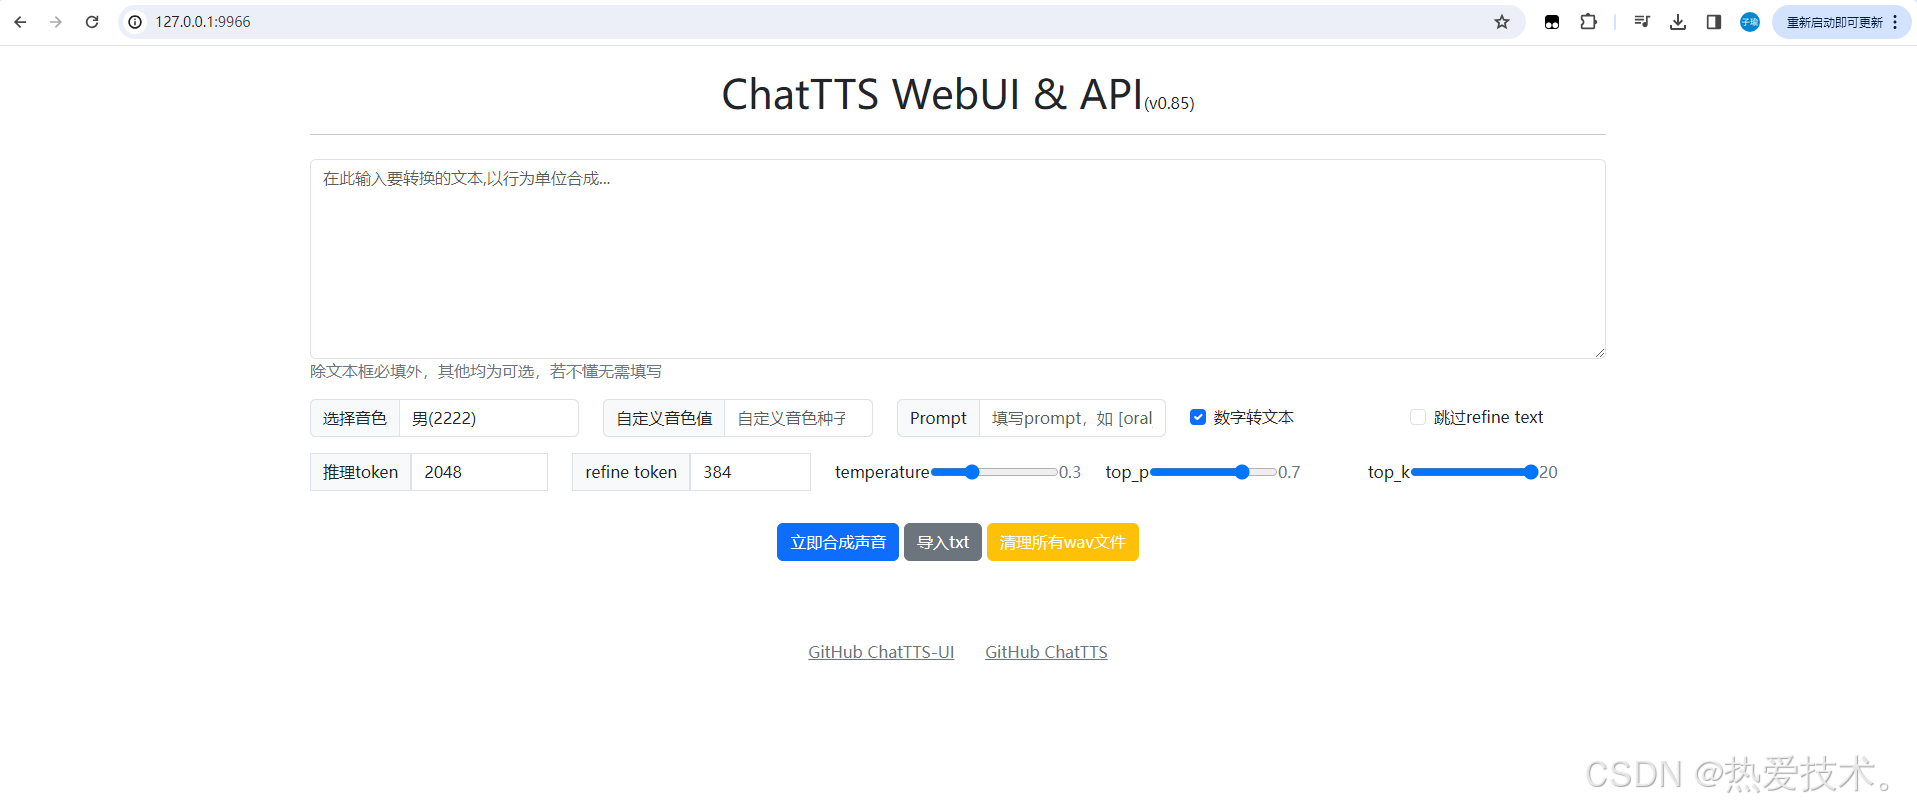Go back with browser back arrow
This screenshot has width=1917, height=806.
(20, 22)
